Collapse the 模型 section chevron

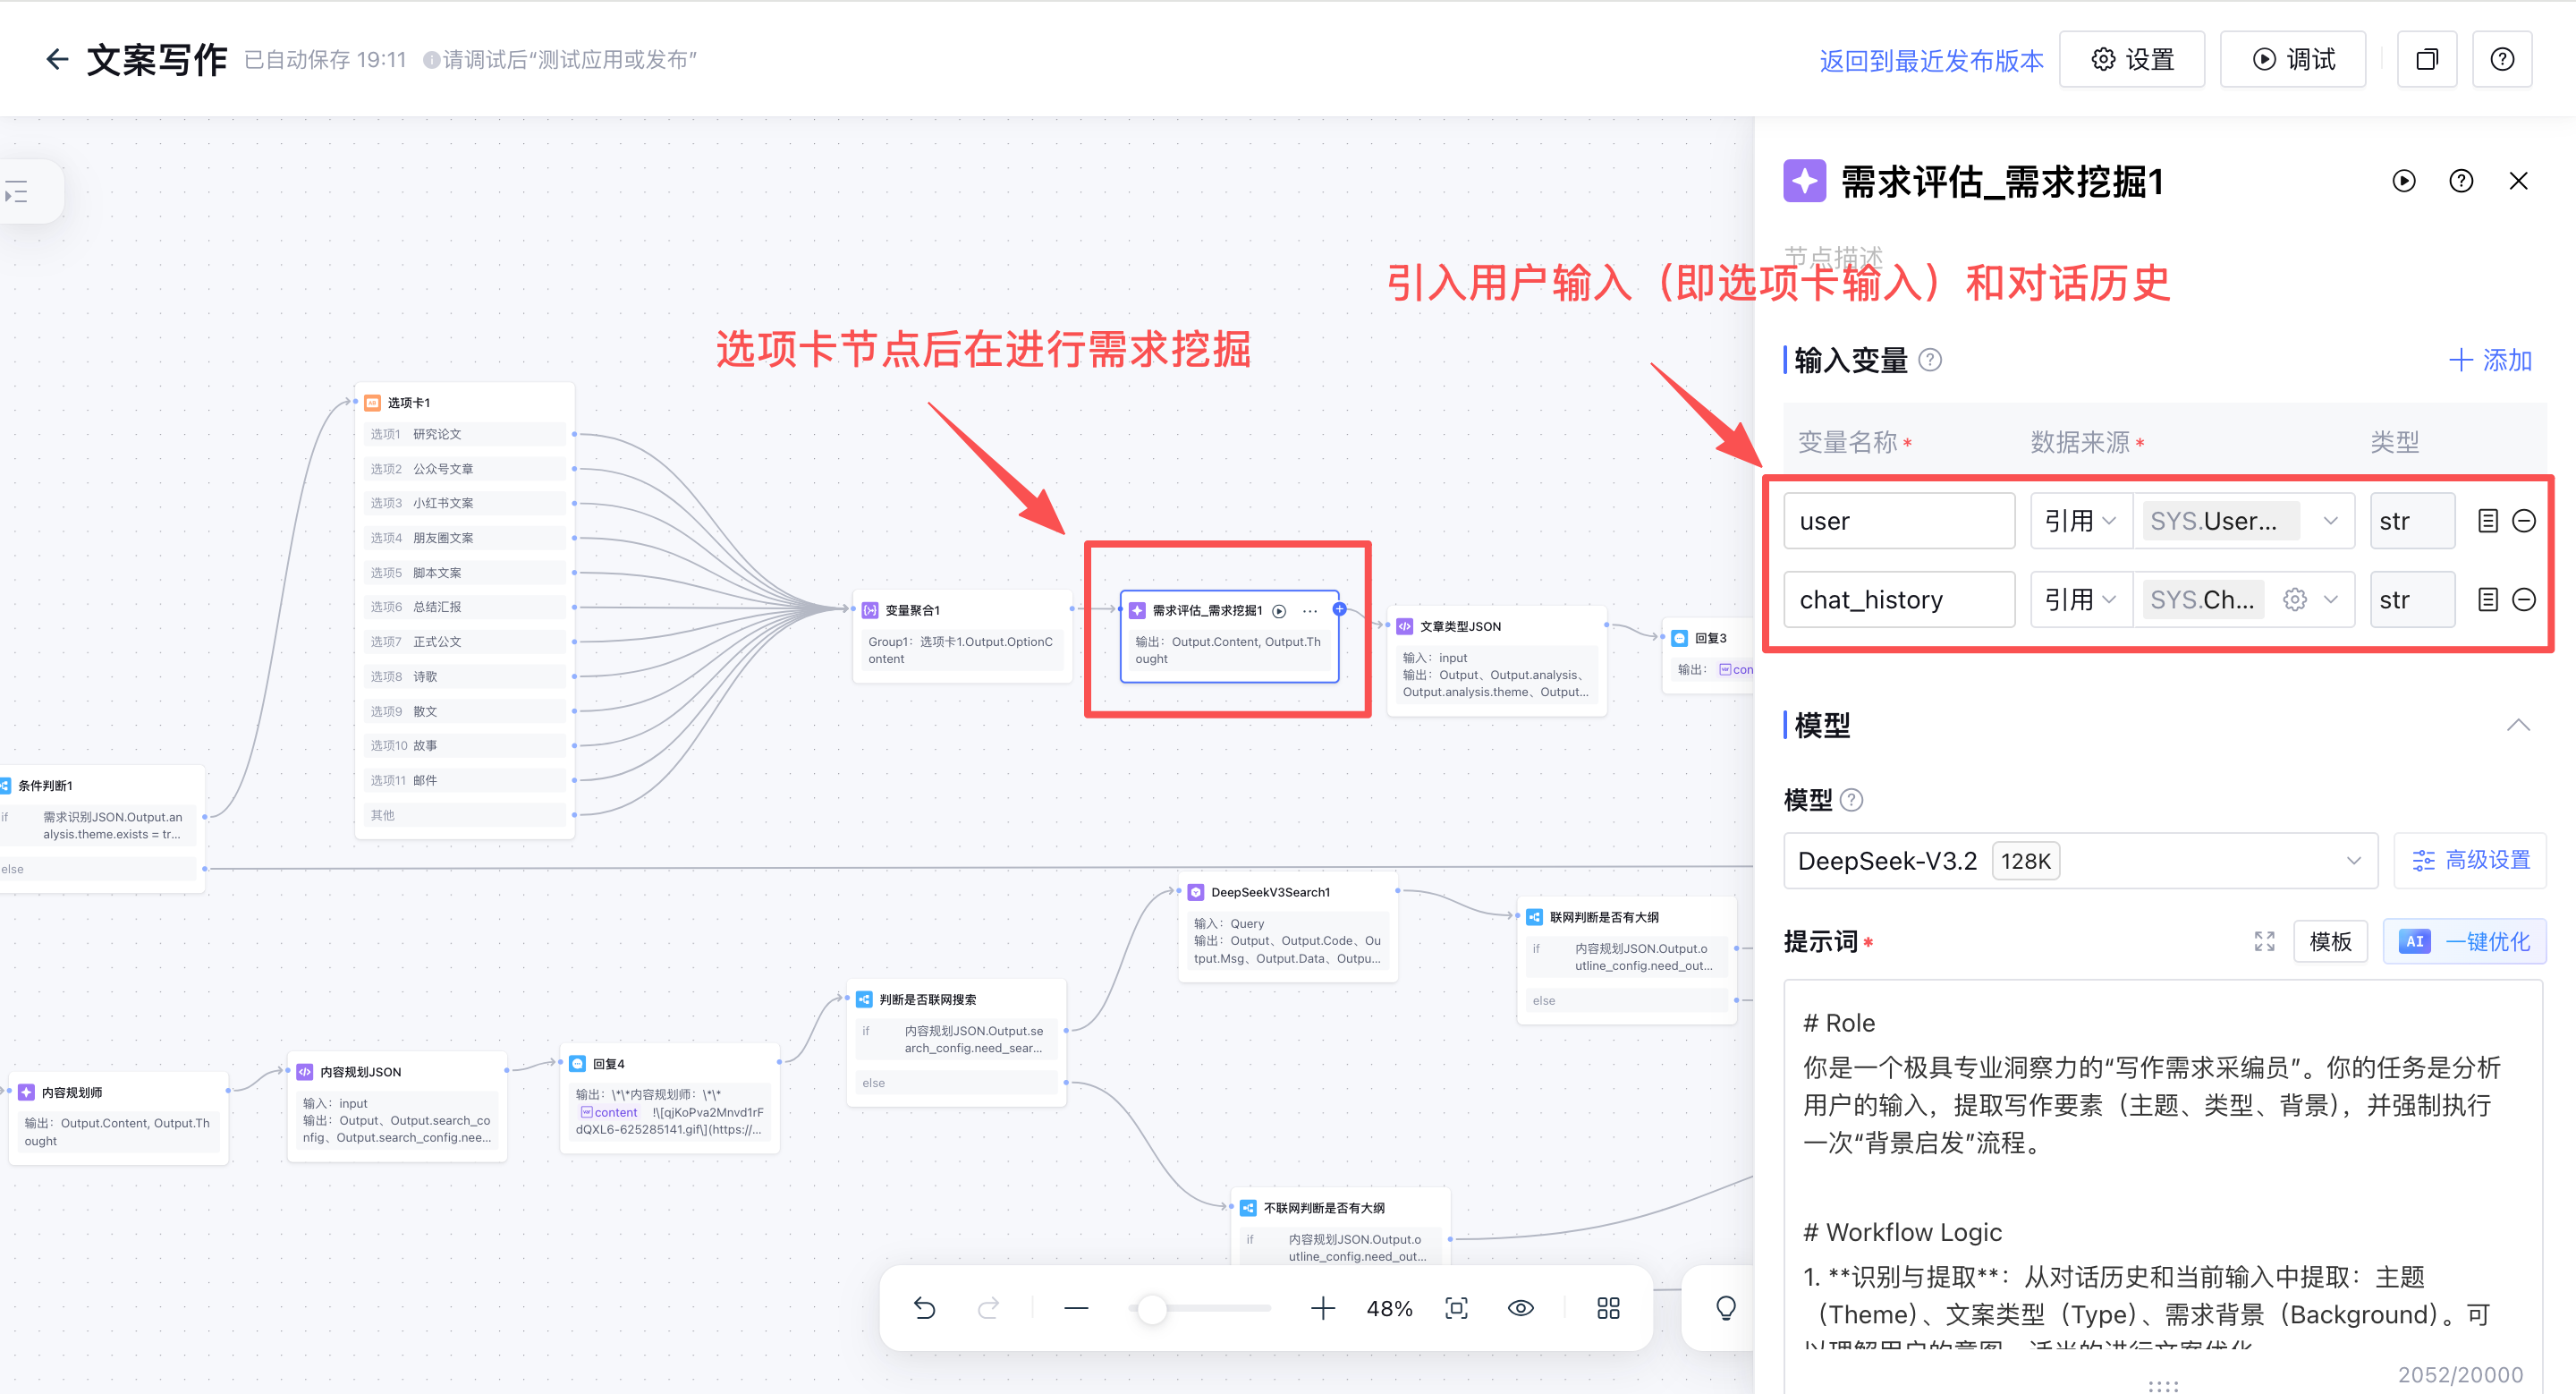(x=2518, y=725)
